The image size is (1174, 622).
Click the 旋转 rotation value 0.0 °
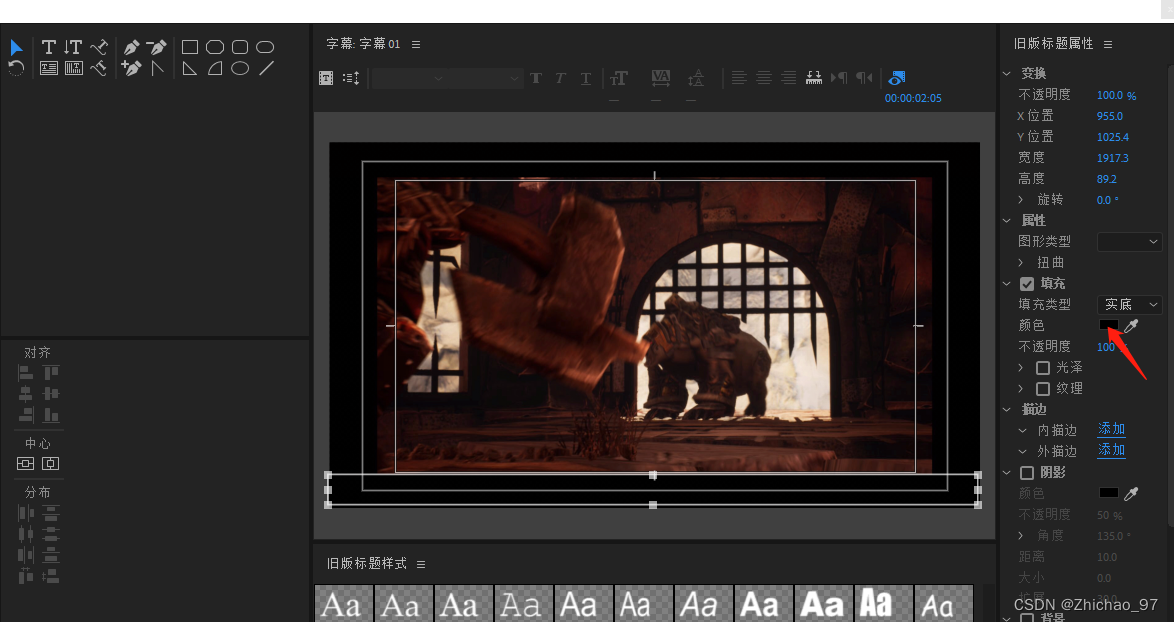point(1108,200)
